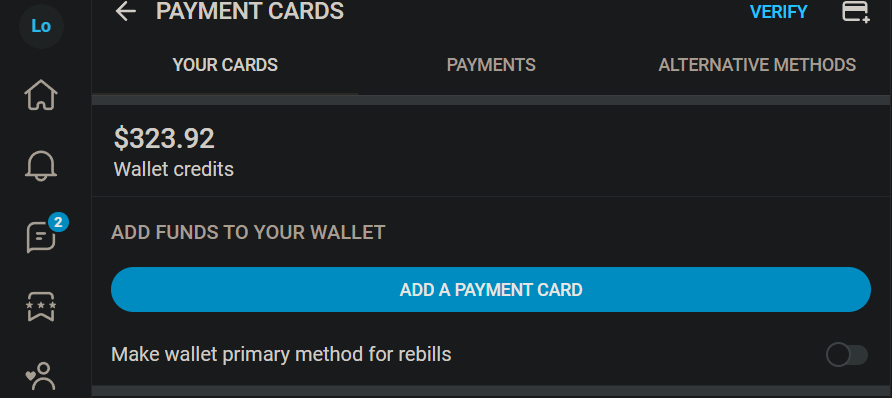Enable wallet as primary rebill method toggle
The image size is (892, 398).
click(847, 355)
